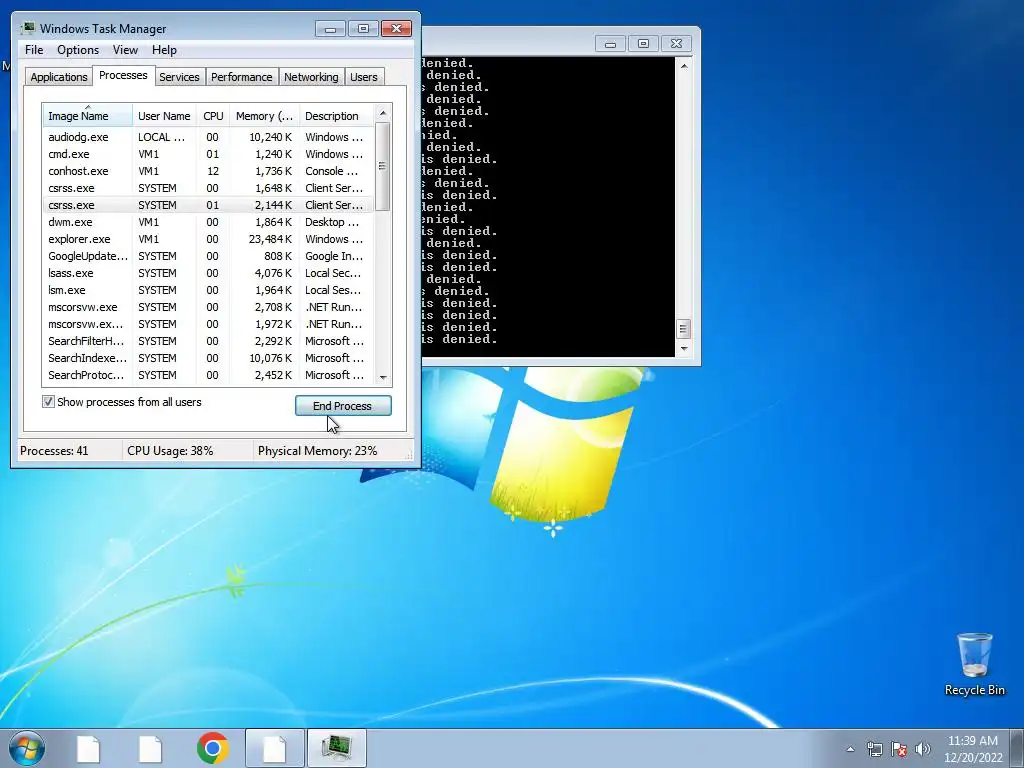The image size is (1024, 768).
Task: Open the volume speaker tray icon
Action: coord(923,749)
